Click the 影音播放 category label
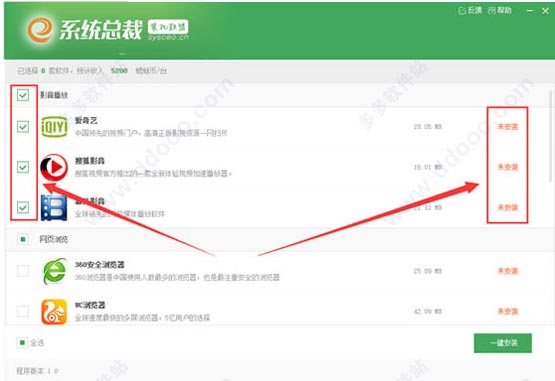 [54, 95]
